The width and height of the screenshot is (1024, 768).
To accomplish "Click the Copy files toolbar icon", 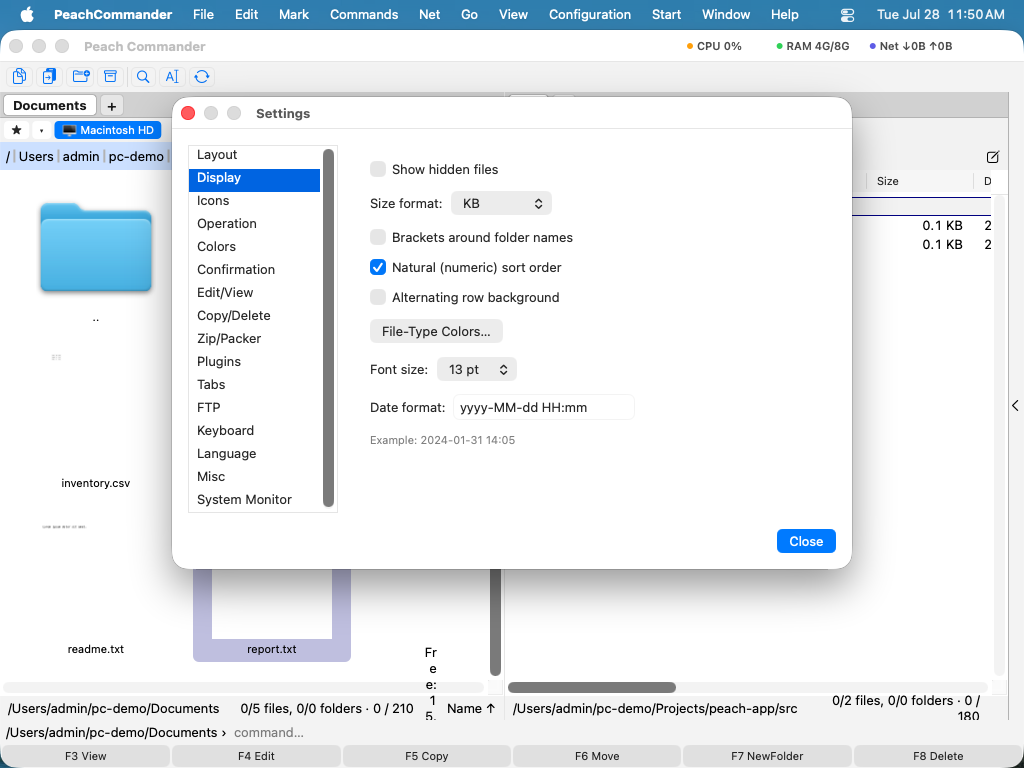I will click(20, 76).
